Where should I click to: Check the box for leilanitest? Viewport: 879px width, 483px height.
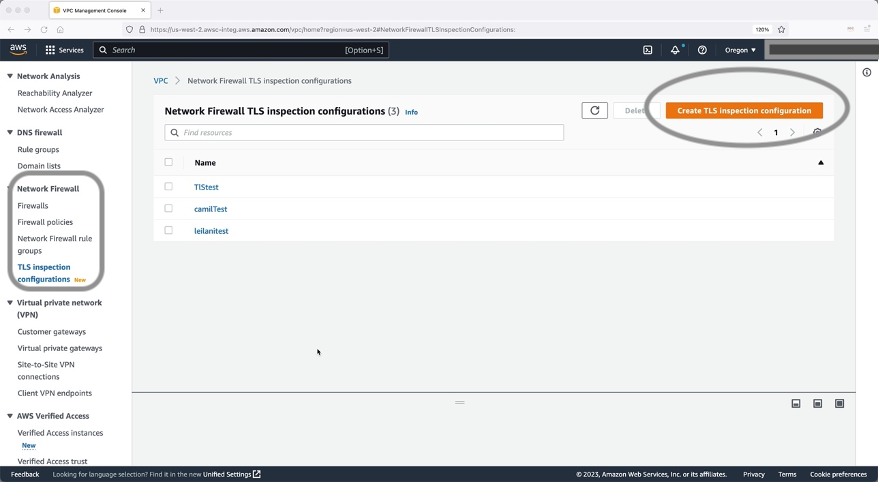(169, 230)
